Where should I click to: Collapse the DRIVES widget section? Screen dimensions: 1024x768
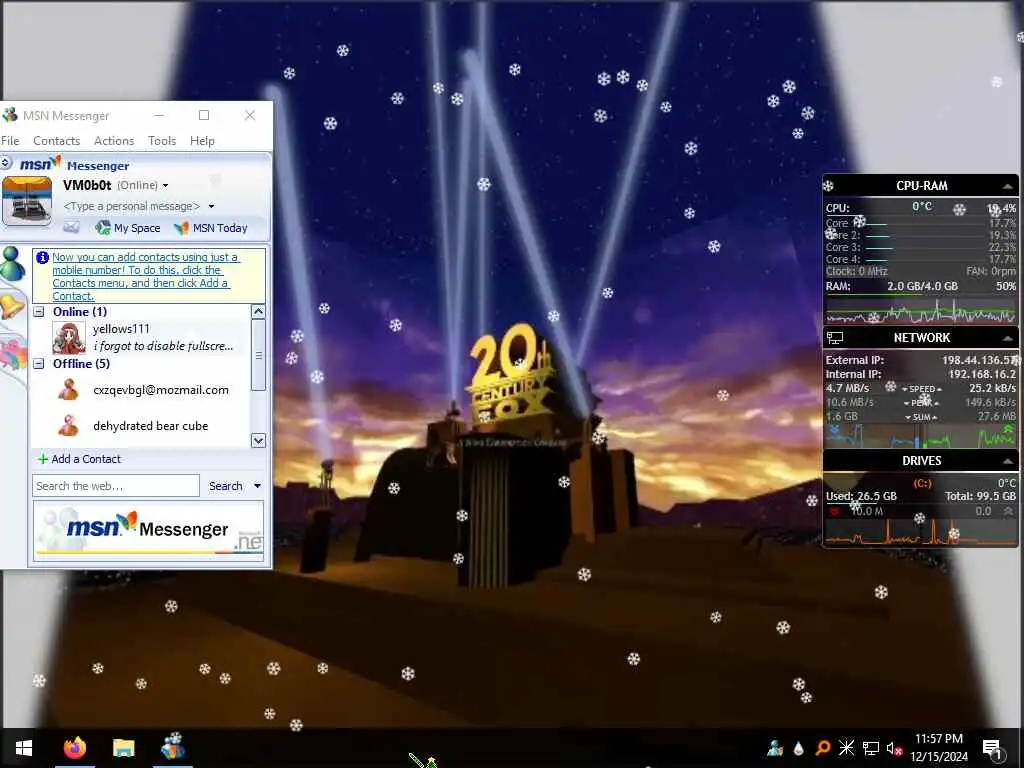tap(1008, 461)
